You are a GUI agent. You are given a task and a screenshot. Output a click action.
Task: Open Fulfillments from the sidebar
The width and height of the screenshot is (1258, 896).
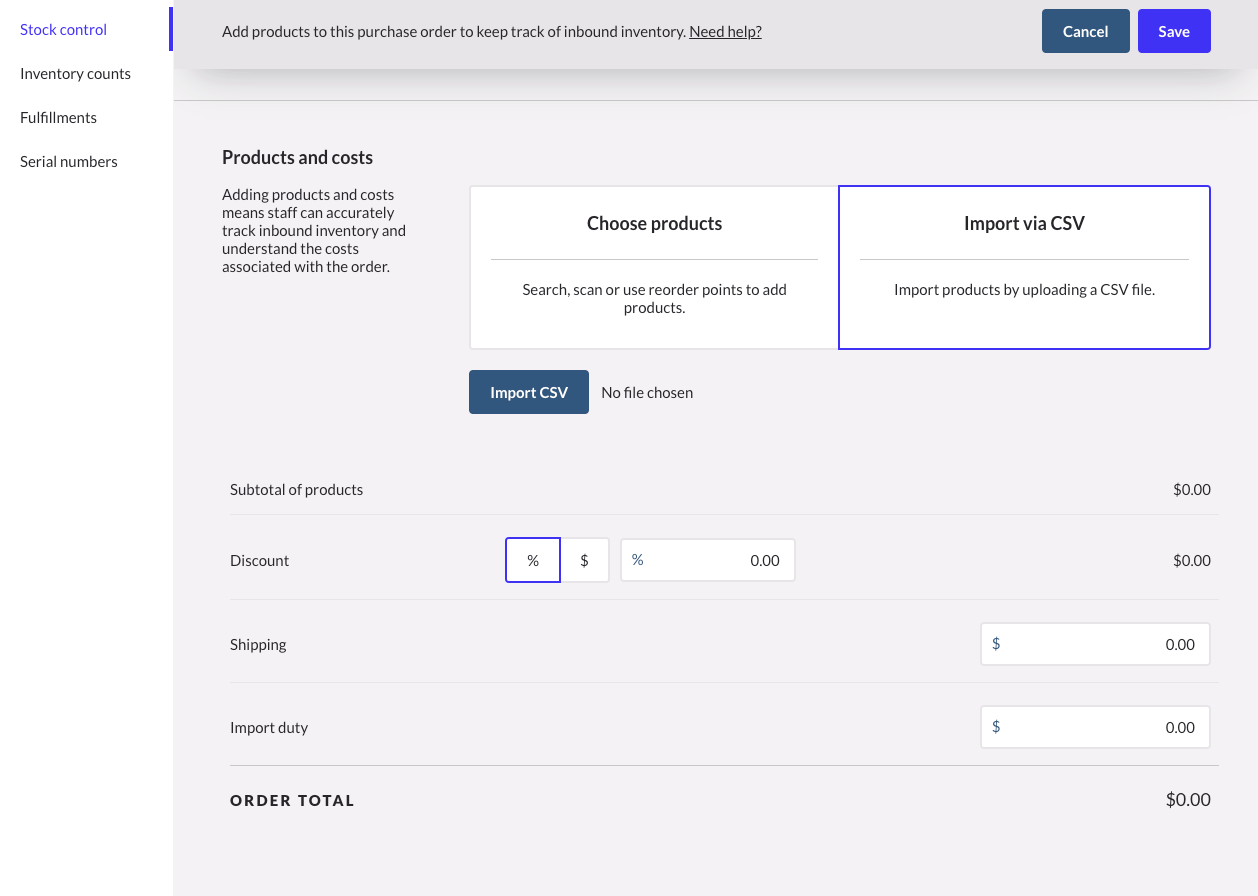tap(58, 118)
